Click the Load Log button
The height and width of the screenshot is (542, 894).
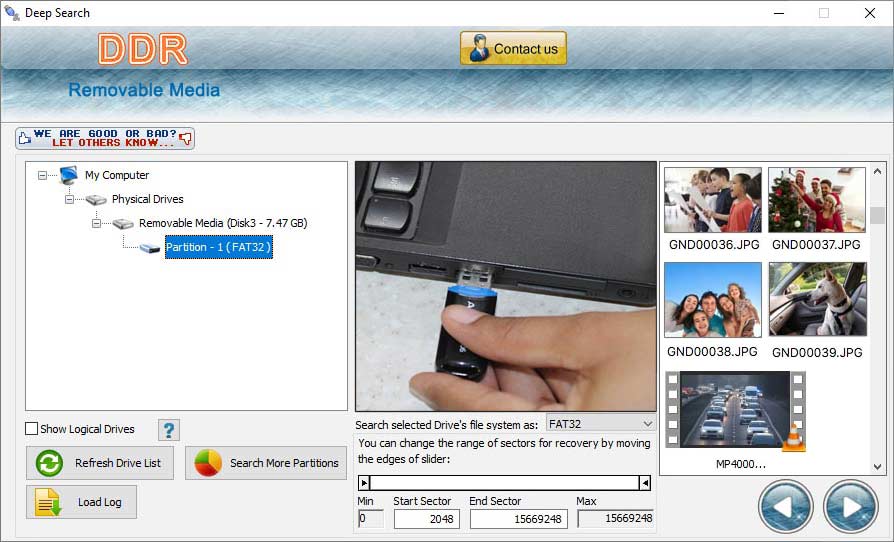82,502
